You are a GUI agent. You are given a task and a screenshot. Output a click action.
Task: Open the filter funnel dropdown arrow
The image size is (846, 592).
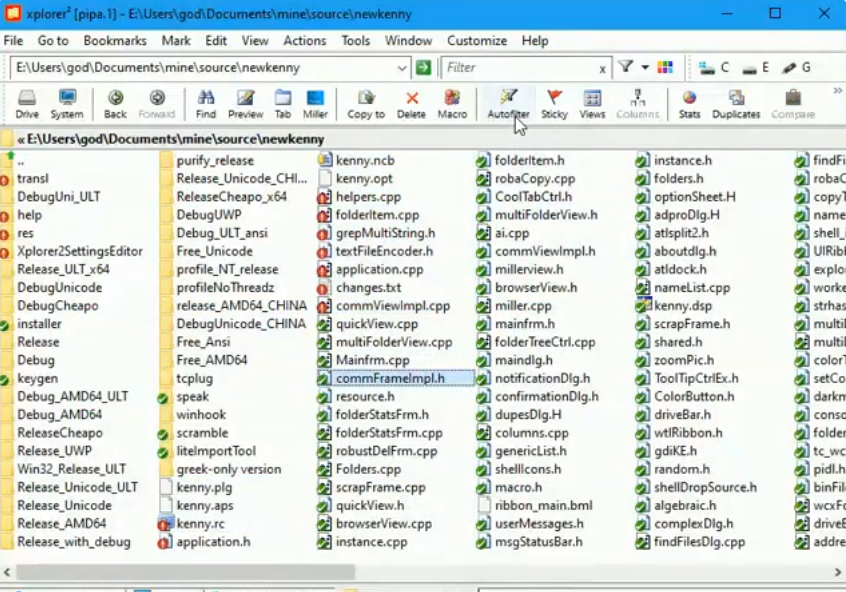coord(645,68)
